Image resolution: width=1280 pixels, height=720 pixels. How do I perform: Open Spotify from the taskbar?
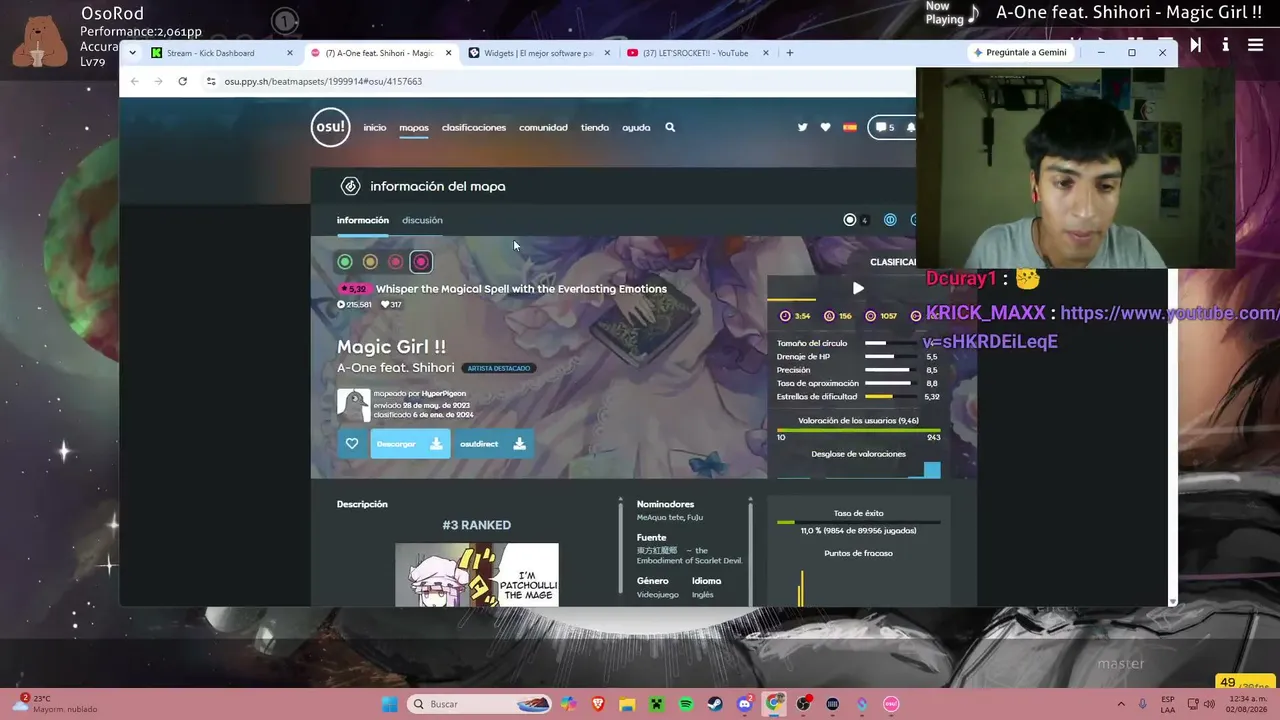click(x=686, y=704)
